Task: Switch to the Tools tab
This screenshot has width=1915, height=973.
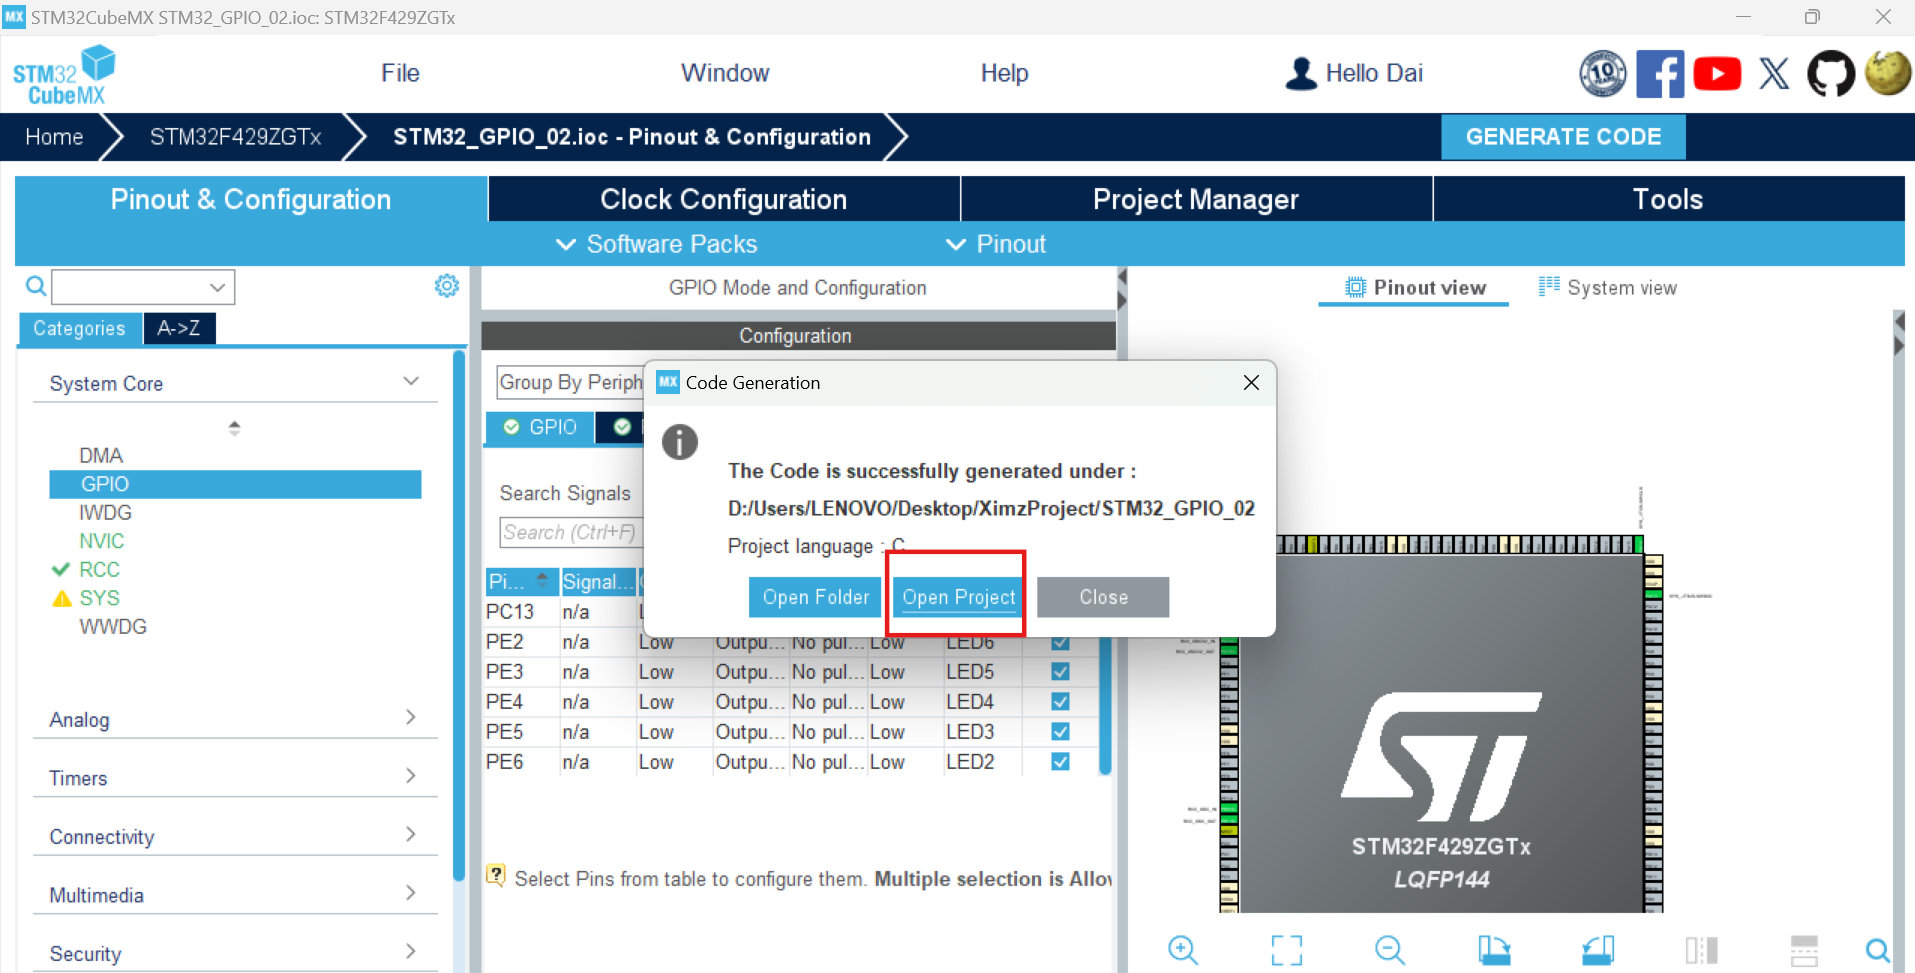Action: pos(1668,199)
